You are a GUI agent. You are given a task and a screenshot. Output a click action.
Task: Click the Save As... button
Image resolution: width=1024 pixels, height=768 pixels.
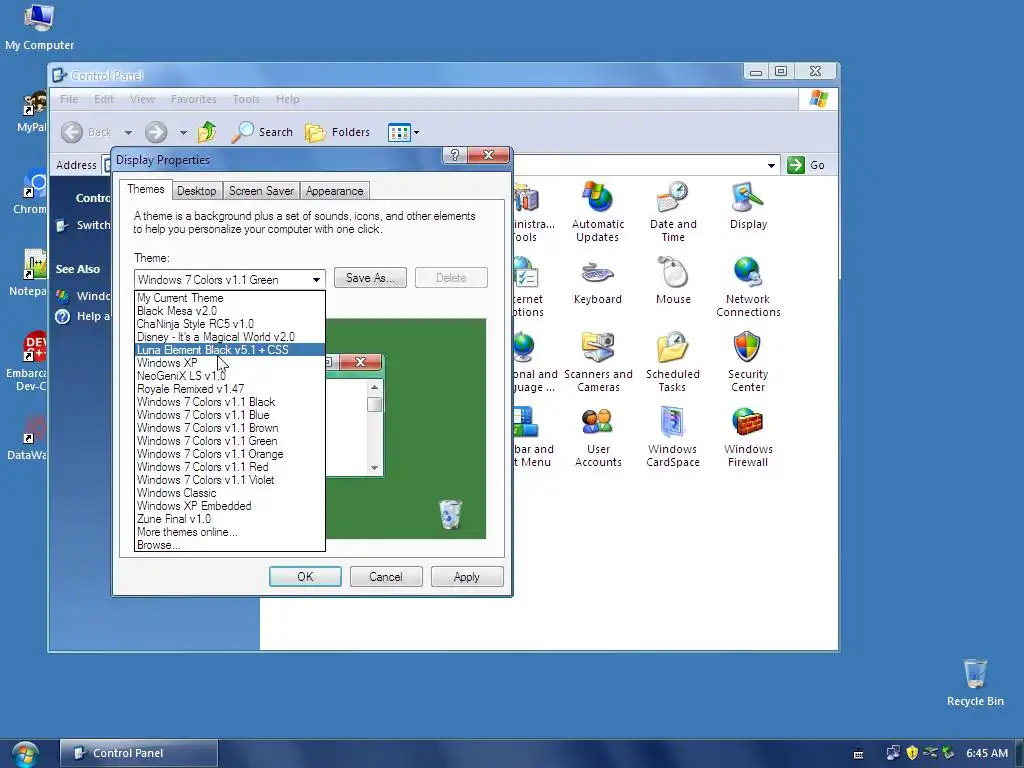click(370, 278)
